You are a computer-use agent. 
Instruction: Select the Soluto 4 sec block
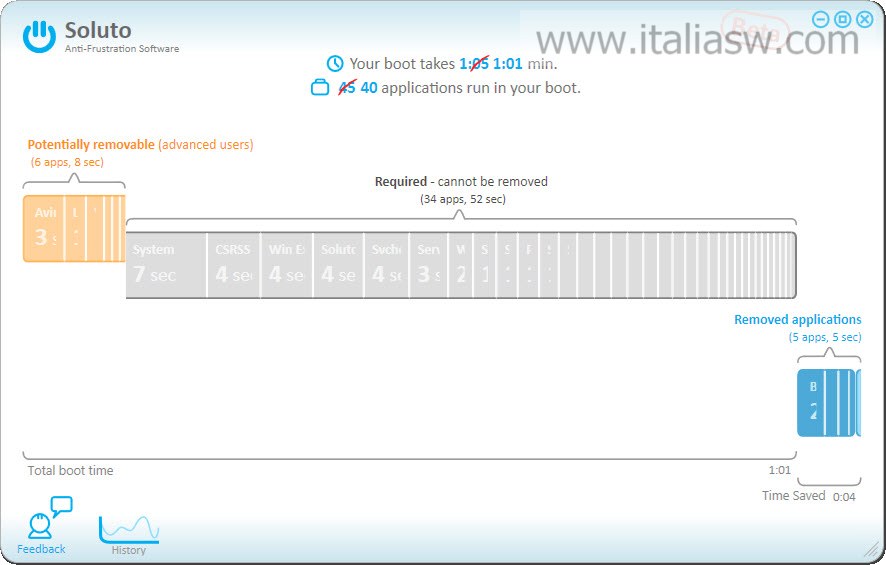tap(338, 265)
